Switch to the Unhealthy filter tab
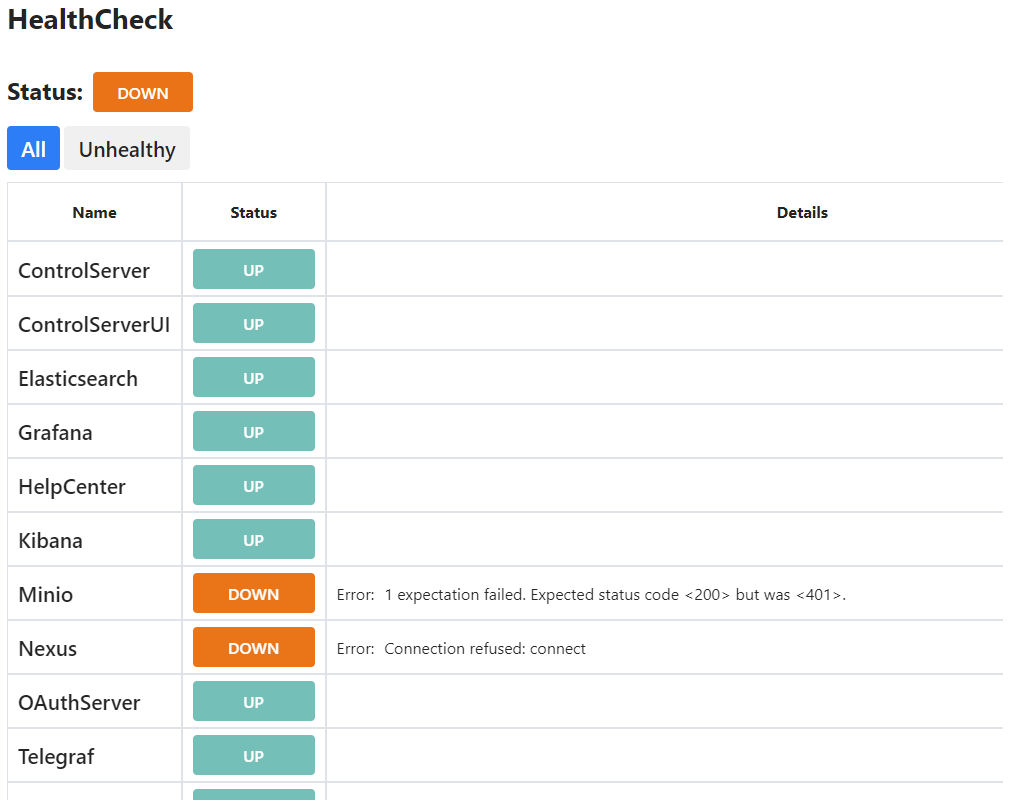 click(x=127, y=148)
